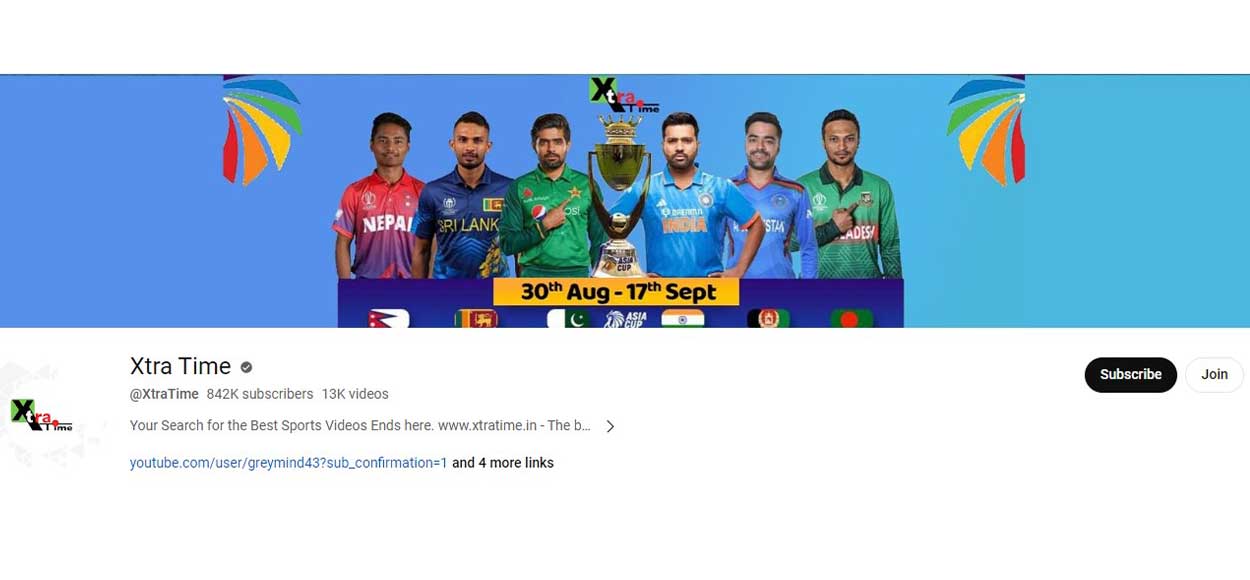Click the India flag icon in banner
This screenshot has height=580, width=1250.
point(682,318)
